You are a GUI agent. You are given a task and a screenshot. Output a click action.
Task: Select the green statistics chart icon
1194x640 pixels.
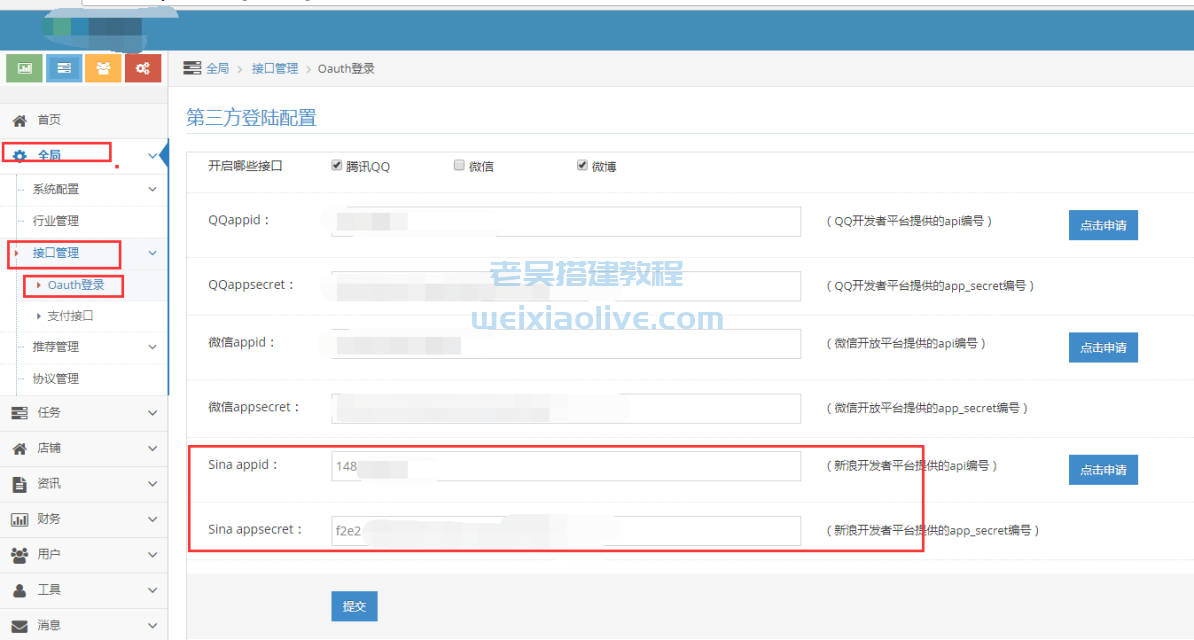tap(24, 68)
